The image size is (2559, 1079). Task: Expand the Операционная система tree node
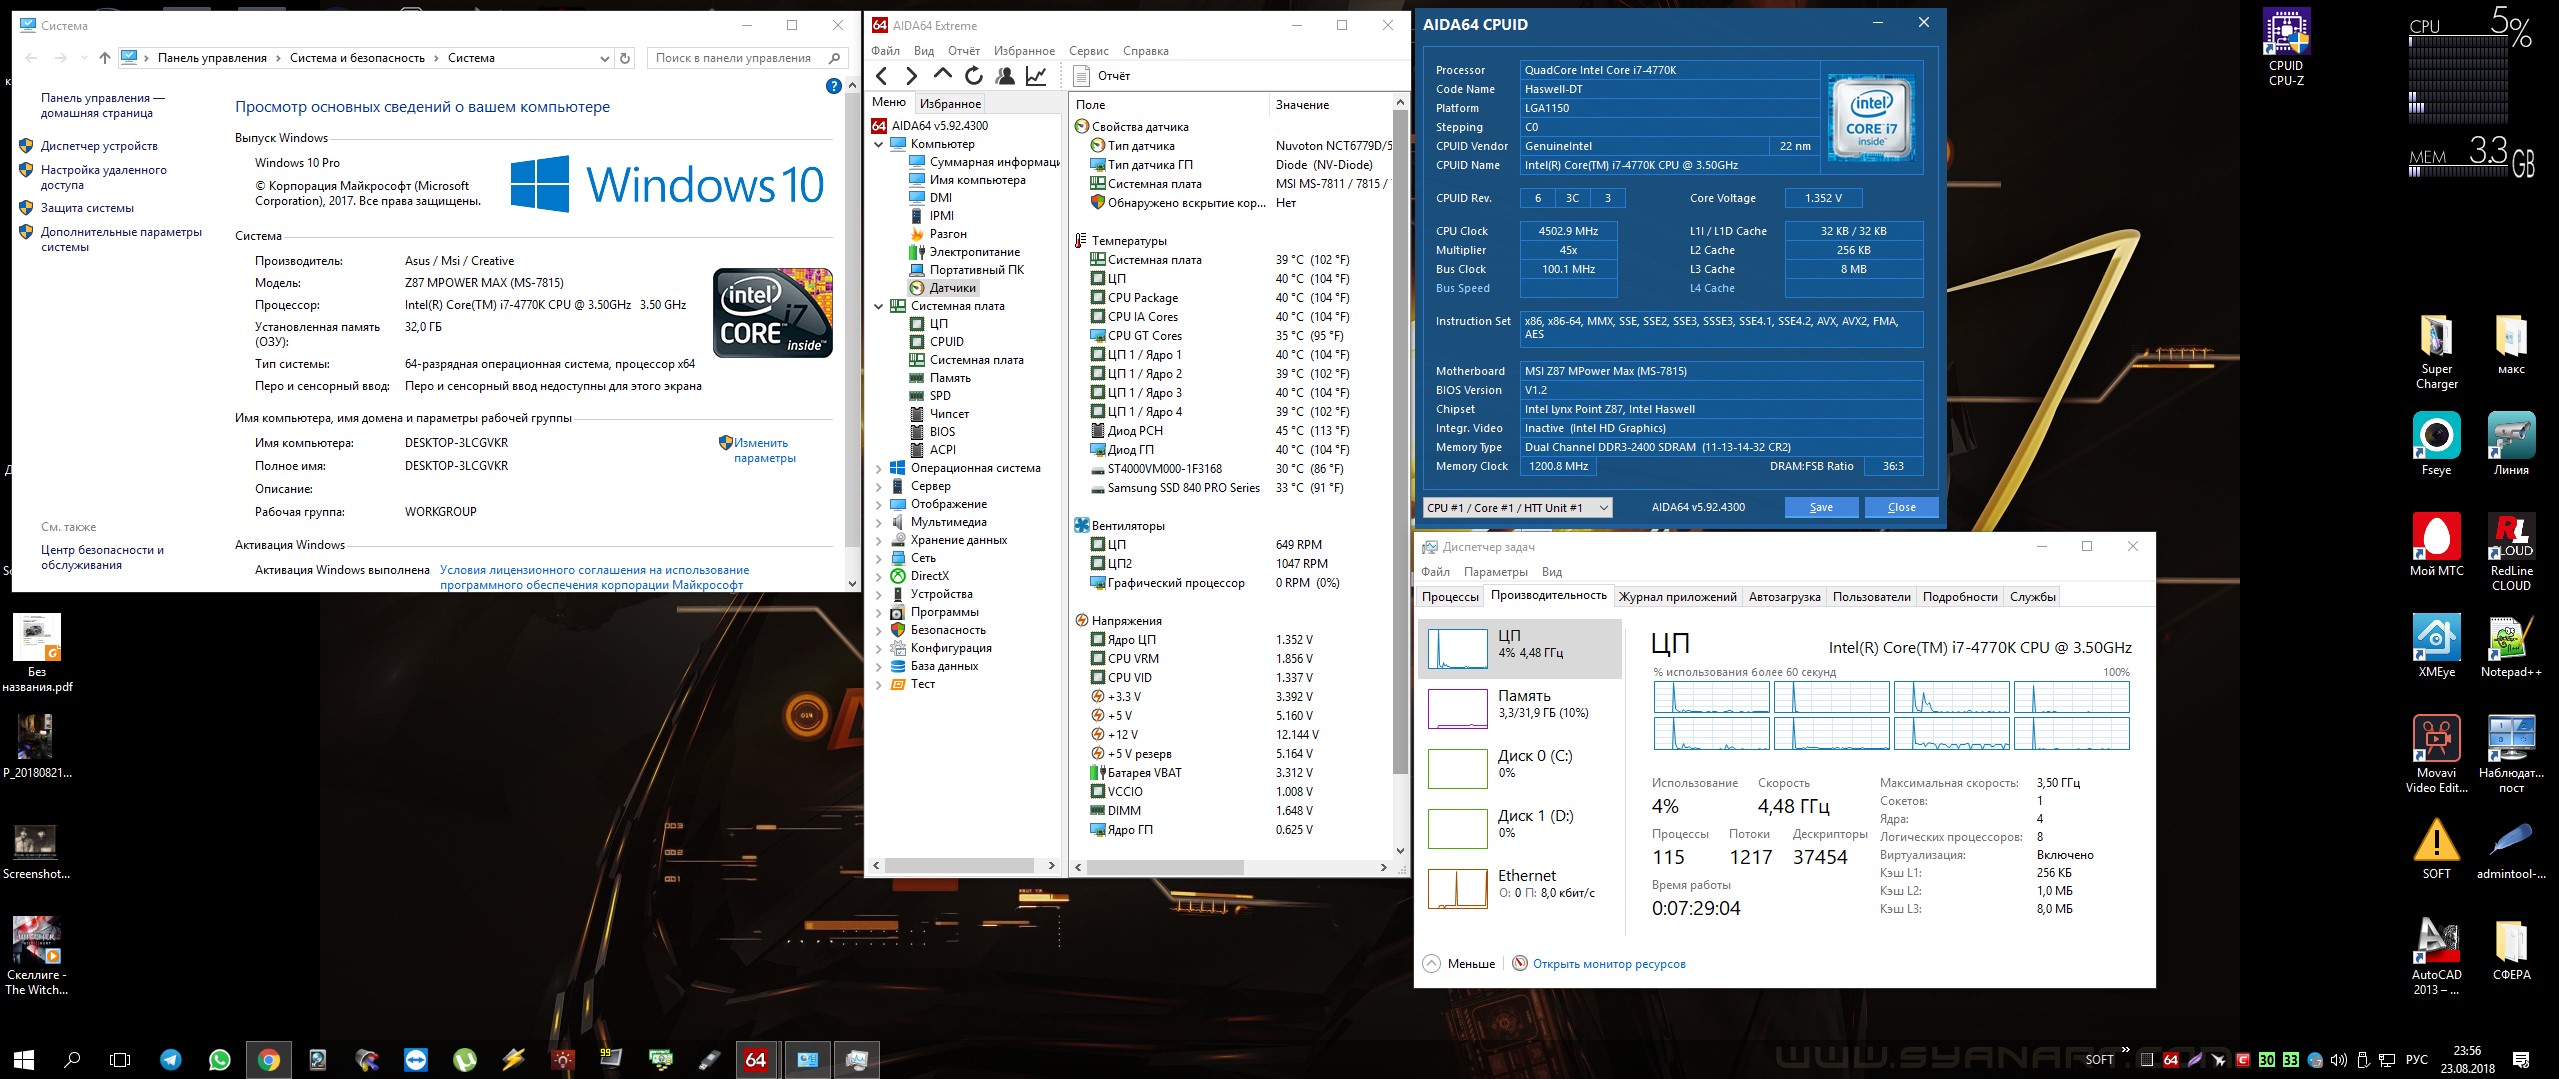879,468
